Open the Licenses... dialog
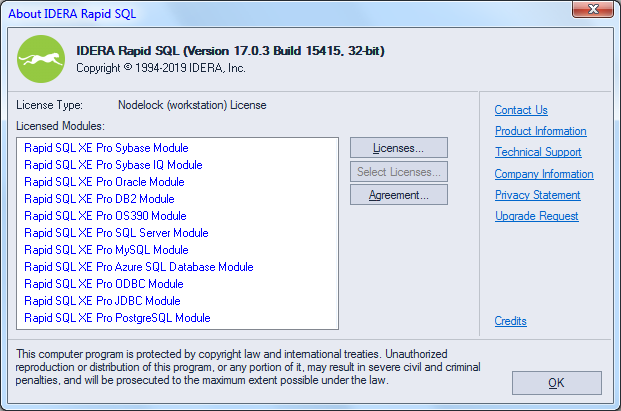621x411 pixels. tap(399, 148)
